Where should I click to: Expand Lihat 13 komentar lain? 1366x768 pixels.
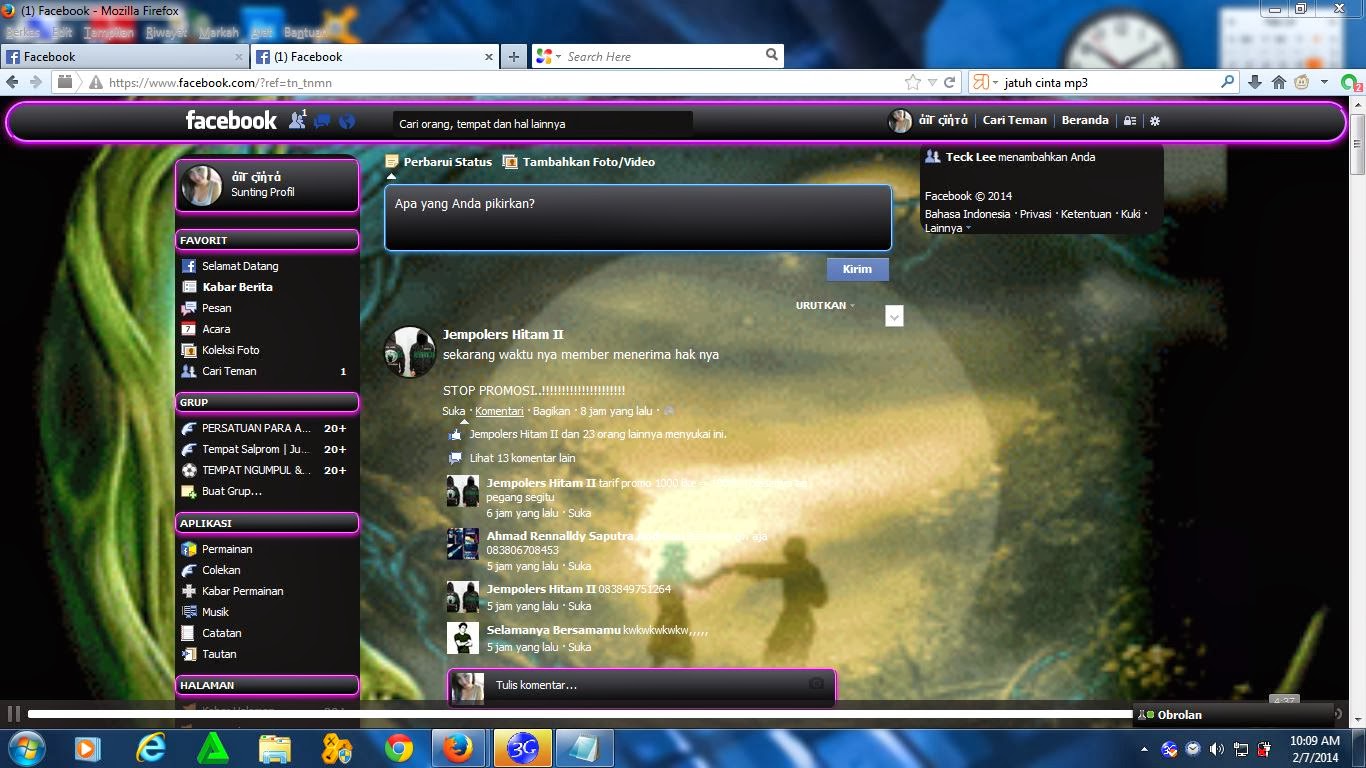click(x=522, y=458)
